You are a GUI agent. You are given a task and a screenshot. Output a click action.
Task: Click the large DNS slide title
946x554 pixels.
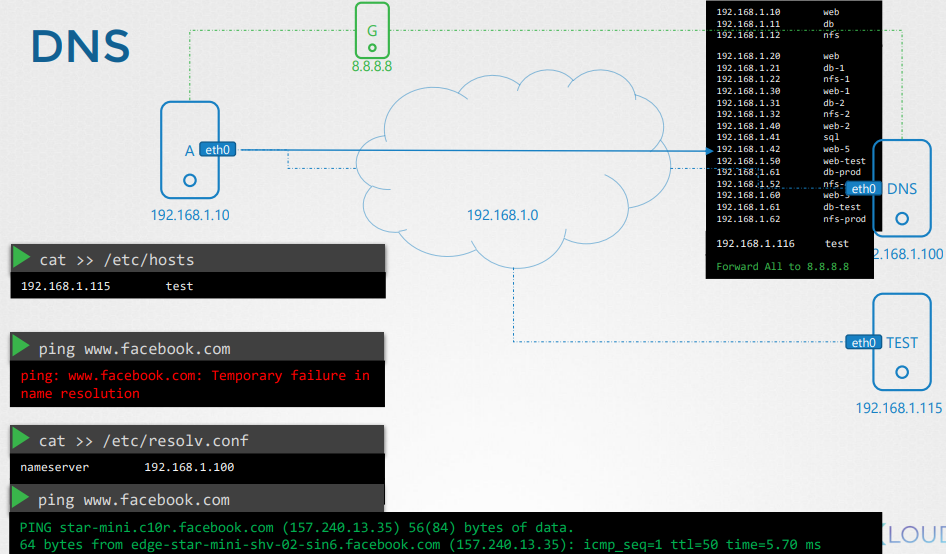pos(80,46)
